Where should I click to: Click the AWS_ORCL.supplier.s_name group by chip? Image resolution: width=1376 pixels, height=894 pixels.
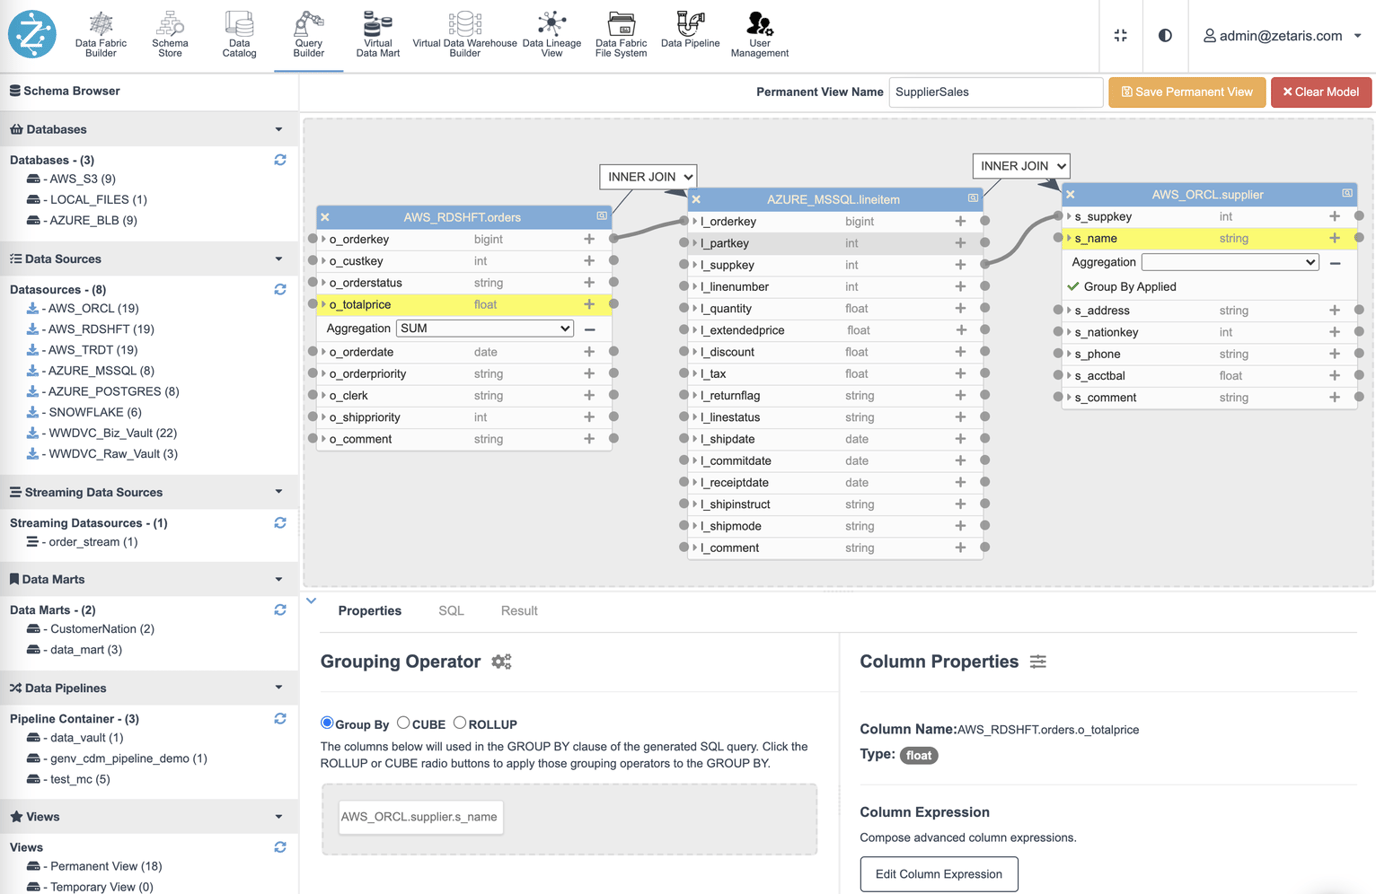(x=419, y=817)
